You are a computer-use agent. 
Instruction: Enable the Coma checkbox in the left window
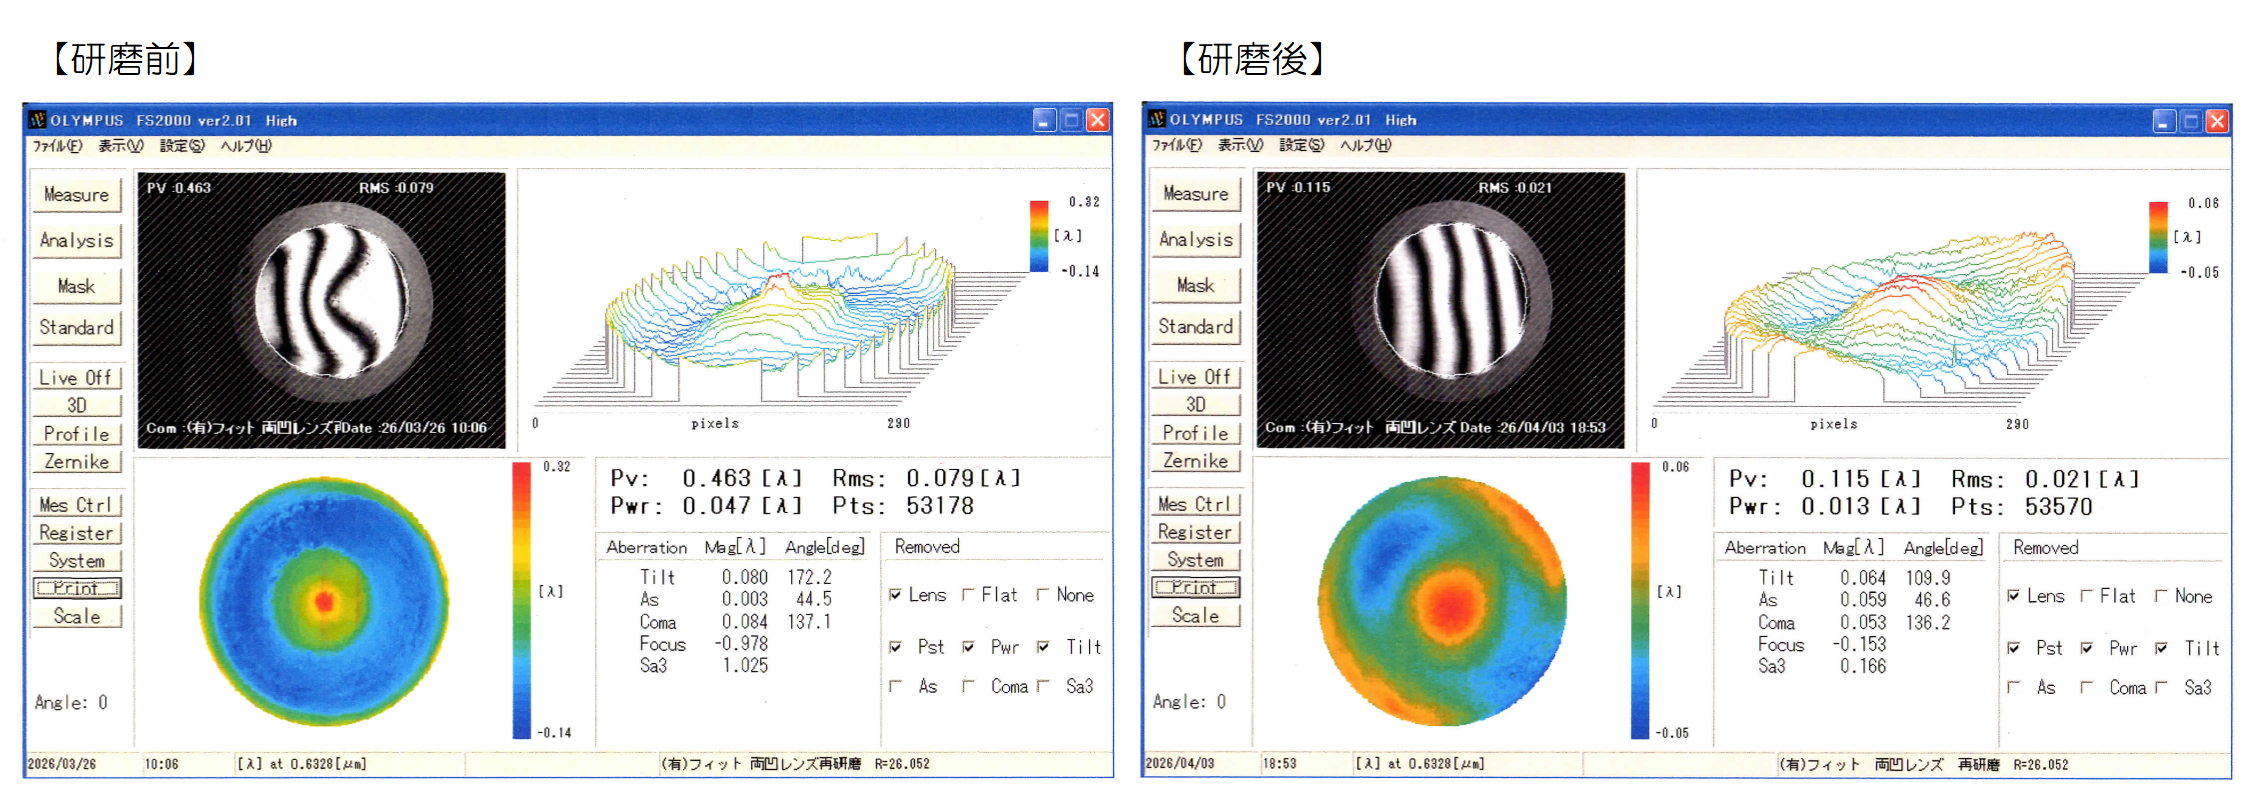point(968,686)
